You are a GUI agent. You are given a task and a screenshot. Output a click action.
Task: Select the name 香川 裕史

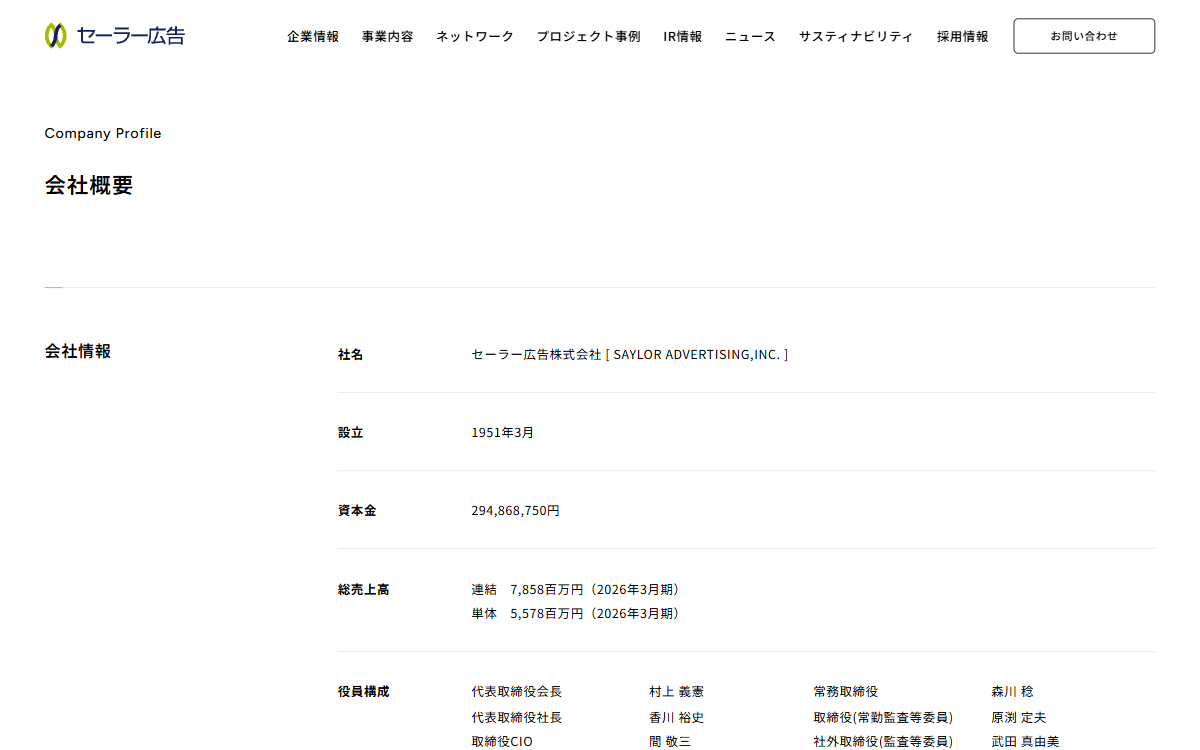pos(677,718)
